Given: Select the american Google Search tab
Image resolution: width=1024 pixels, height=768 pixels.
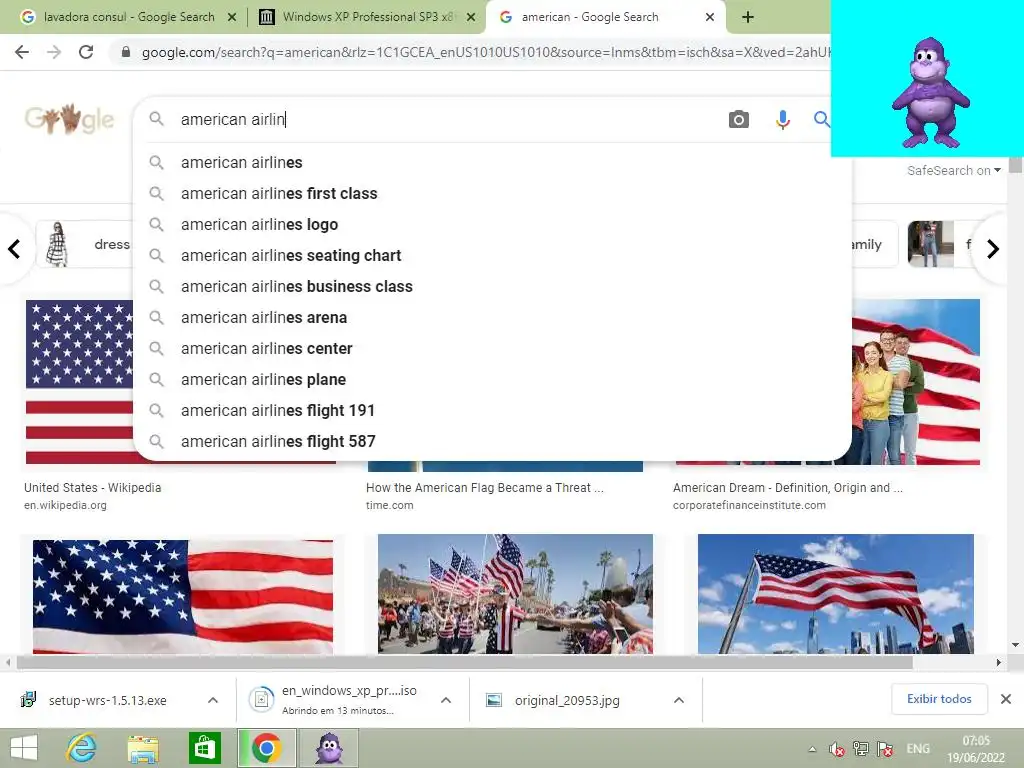Looking at the screenshot, I should [604, 17].
